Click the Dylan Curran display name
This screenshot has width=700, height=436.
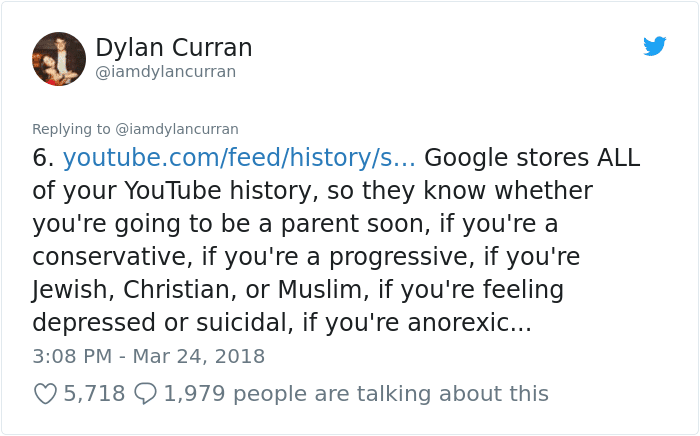tap(173, 47)
